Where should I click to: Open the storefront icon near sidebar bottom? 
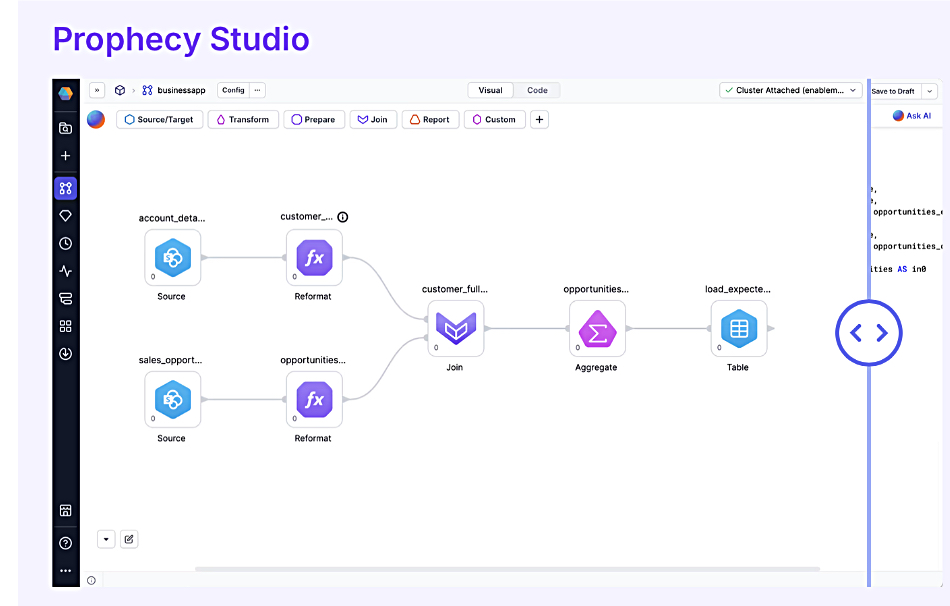65,510
